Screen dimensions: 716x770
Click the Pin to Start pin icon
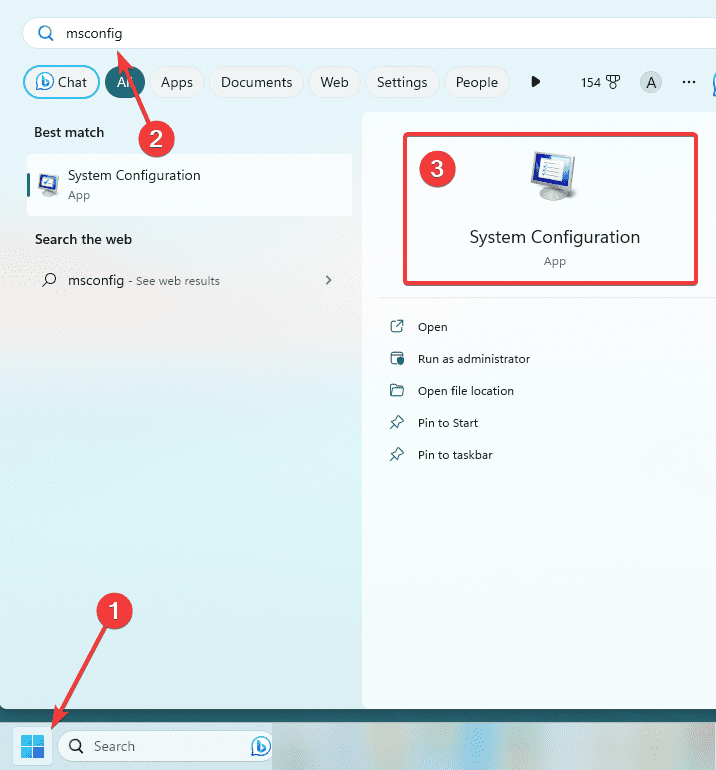pos(397,422)
